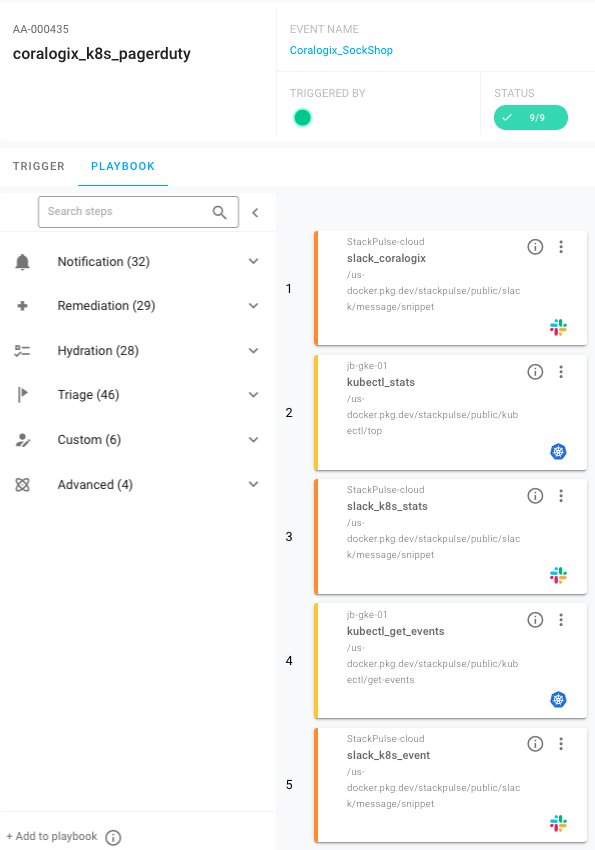Click the Notification bell icon

click(x=22, y=262)
